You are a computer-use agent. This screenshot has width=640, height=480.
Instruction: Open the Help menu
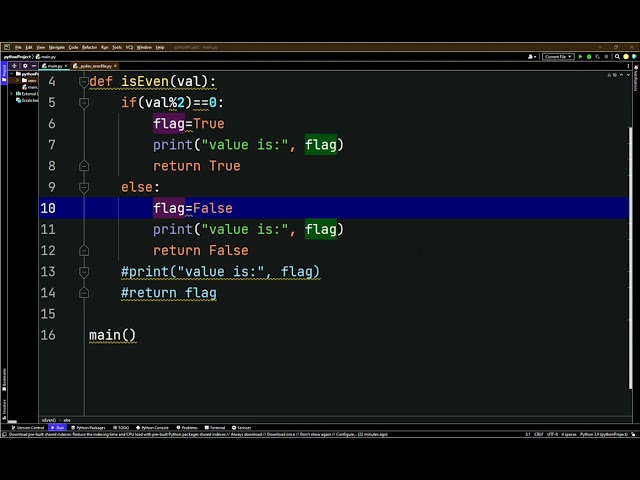click(160, 47)
